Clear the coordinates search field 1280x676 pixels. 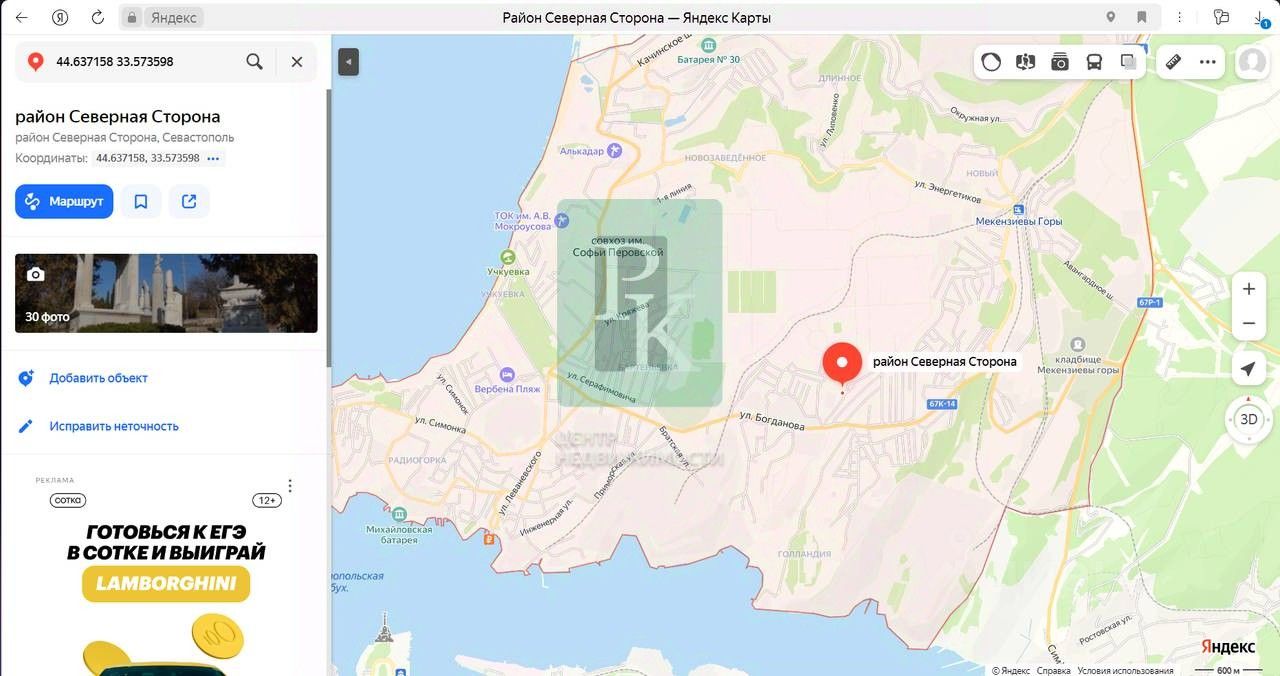(x=297, y=61)
